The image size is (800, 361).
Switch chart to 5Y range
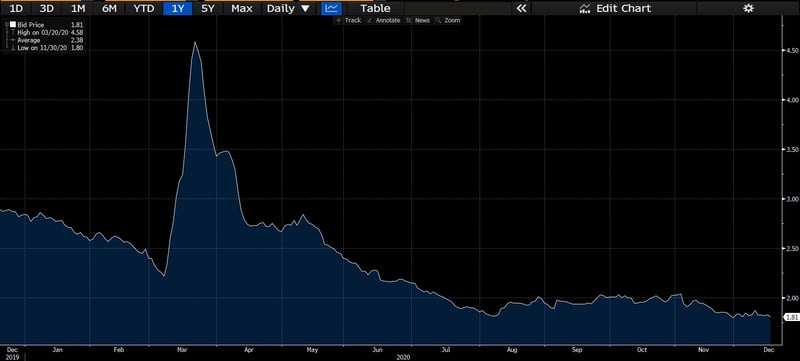click(x=208, y=8)
